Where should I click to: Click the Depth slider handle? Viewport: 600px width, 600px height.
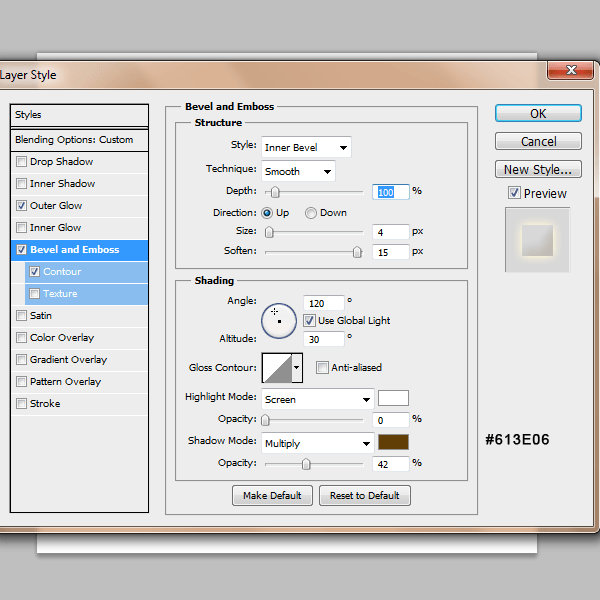coord(275,192)
